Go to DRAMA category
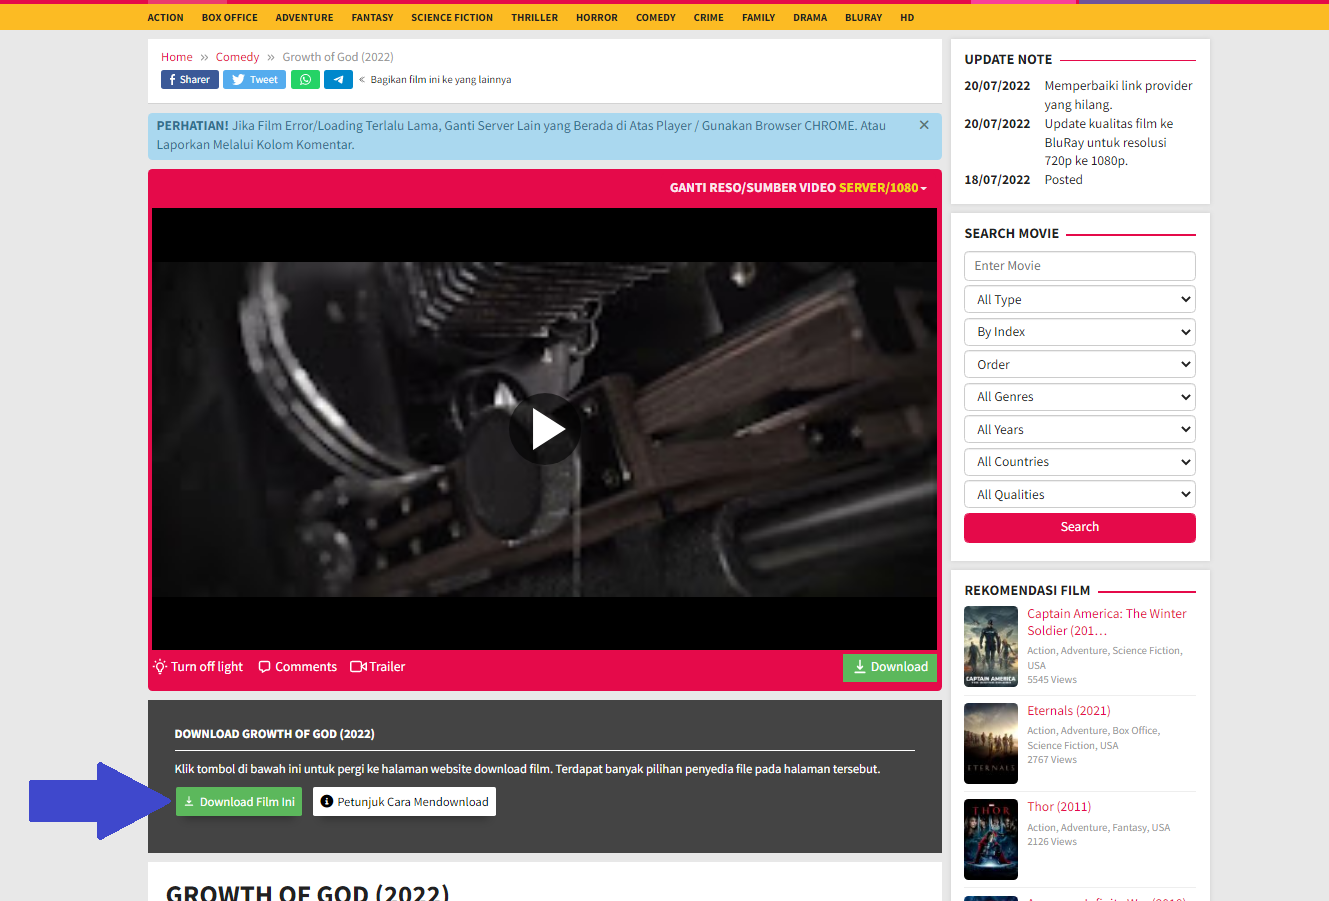 (x=810, y=18)
